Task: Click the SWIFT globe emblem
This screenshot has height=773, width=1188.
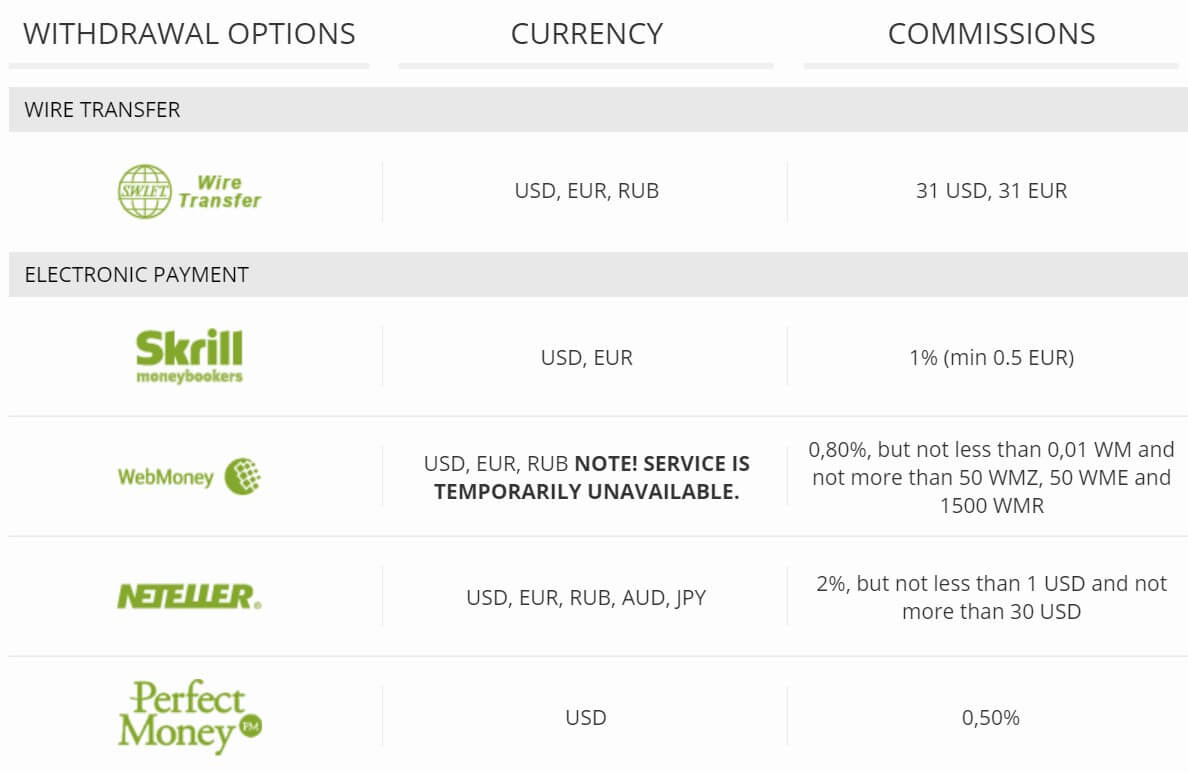Action: (145, 192)
